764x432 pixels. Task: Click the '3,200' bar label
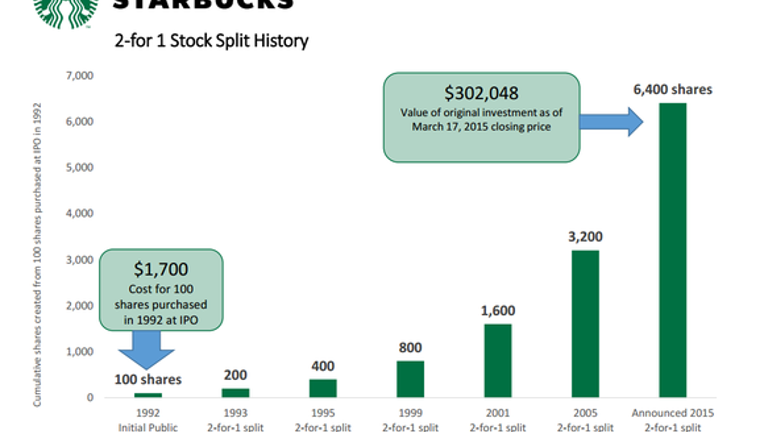coord(585,237)
